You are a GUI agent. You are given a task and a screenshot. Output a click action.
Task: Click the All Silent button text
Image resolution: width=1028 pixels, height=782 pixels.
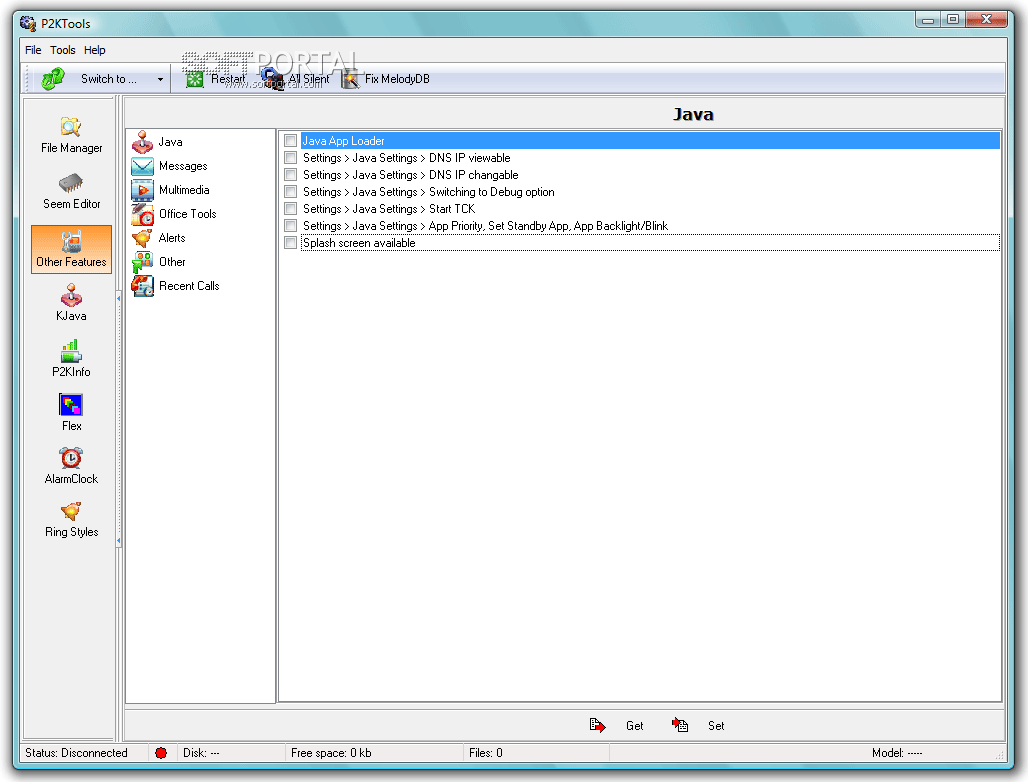click(309, 79)
